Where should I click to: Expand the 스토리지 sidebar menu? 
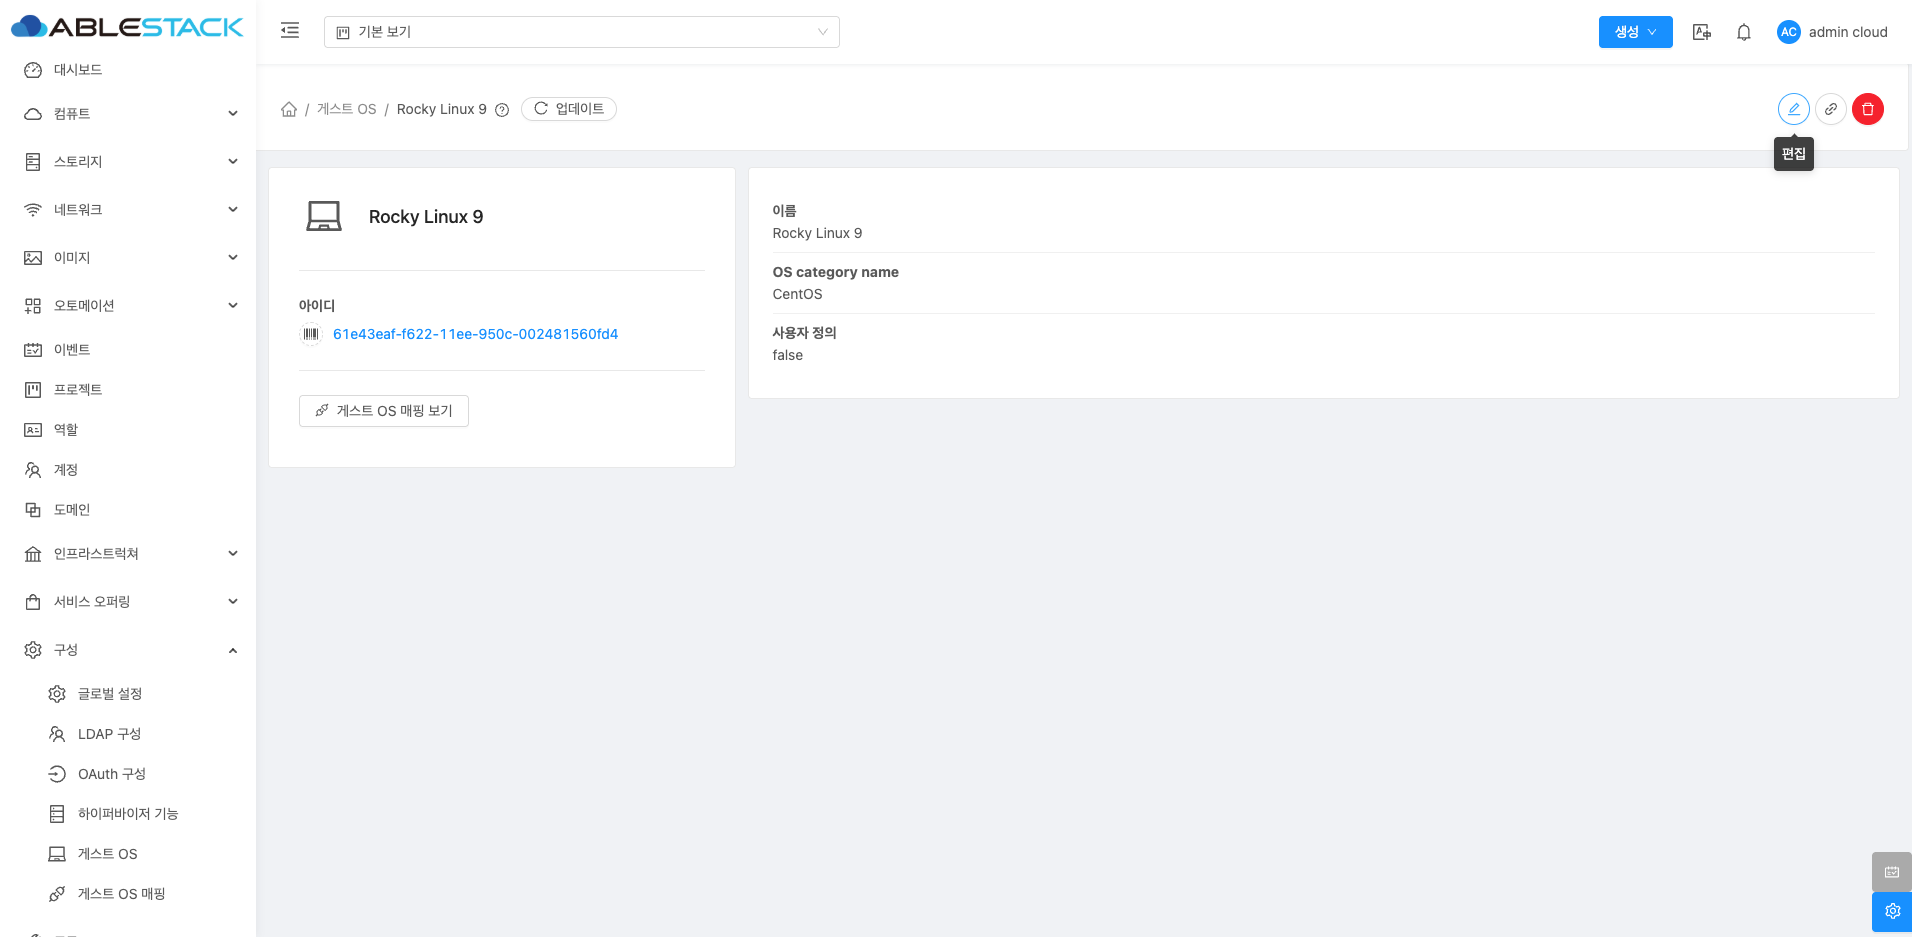coord(128,162)
